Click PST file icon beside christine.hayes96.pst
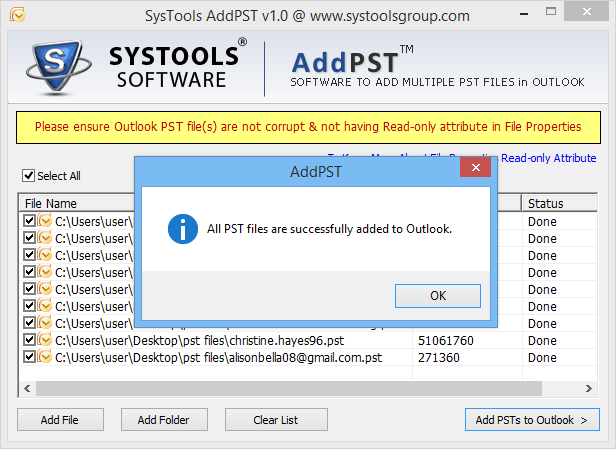Screen dimensions: 616x449 tap(45, 340)
